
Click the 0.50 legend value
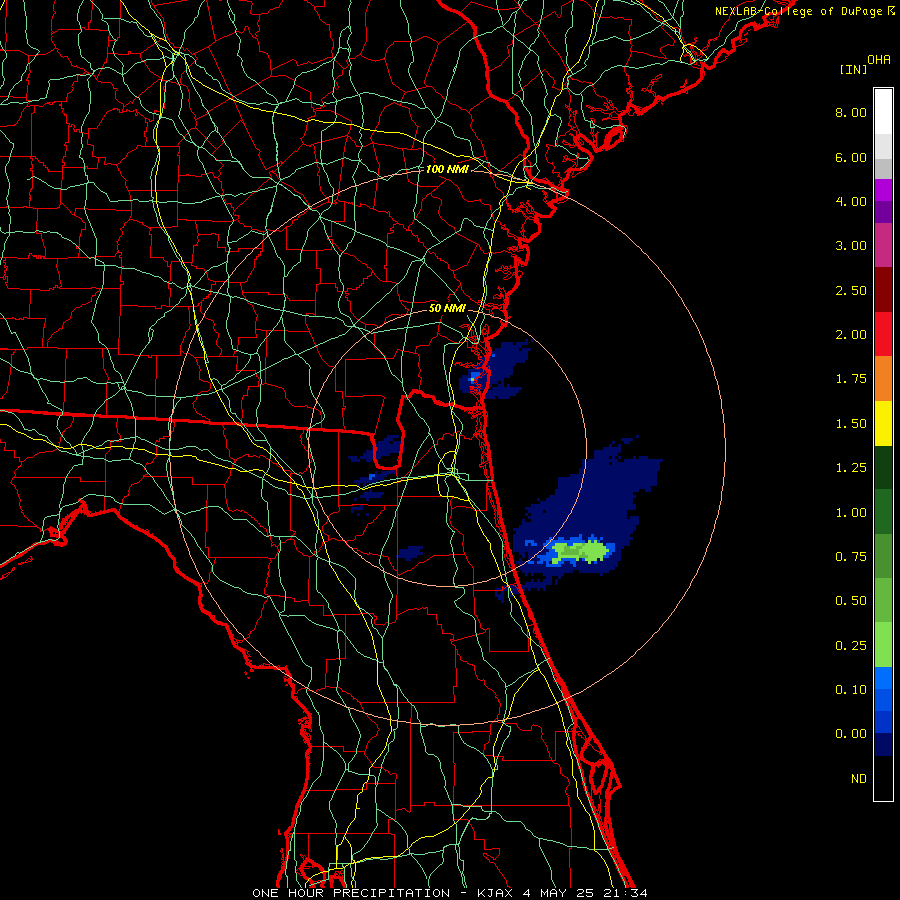(x=851, y=601)
